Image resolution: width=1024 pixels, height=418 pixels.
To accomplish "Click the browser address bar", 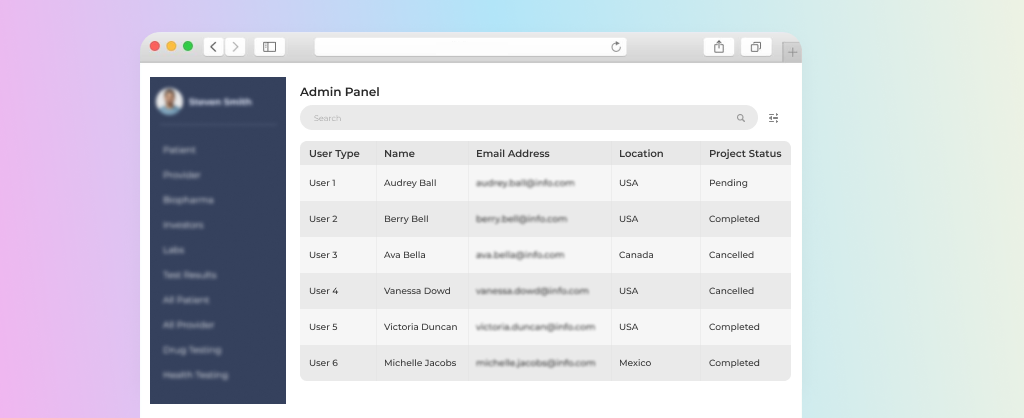I will [470, 47].
